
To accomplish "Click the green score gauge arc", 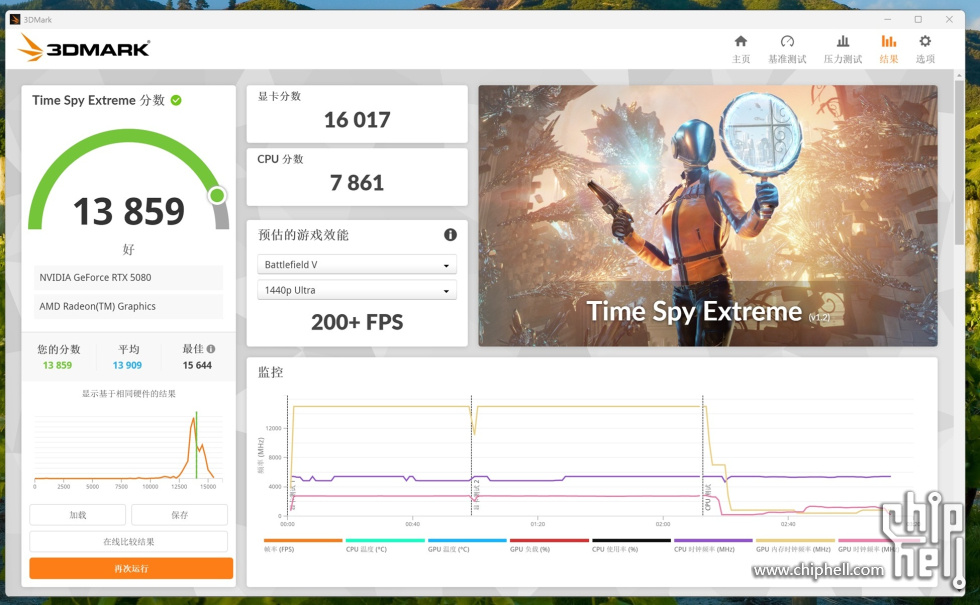I will 129,178.
